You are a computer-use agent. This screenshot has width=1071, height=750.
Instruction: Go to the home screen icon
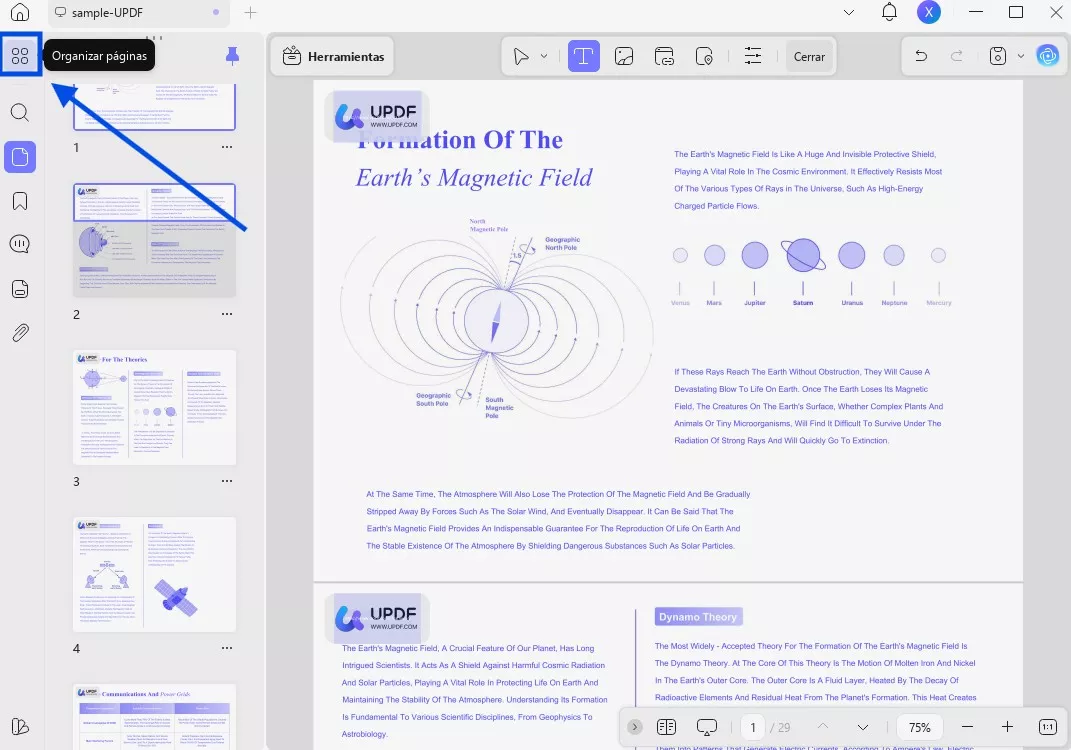(20, 12)
